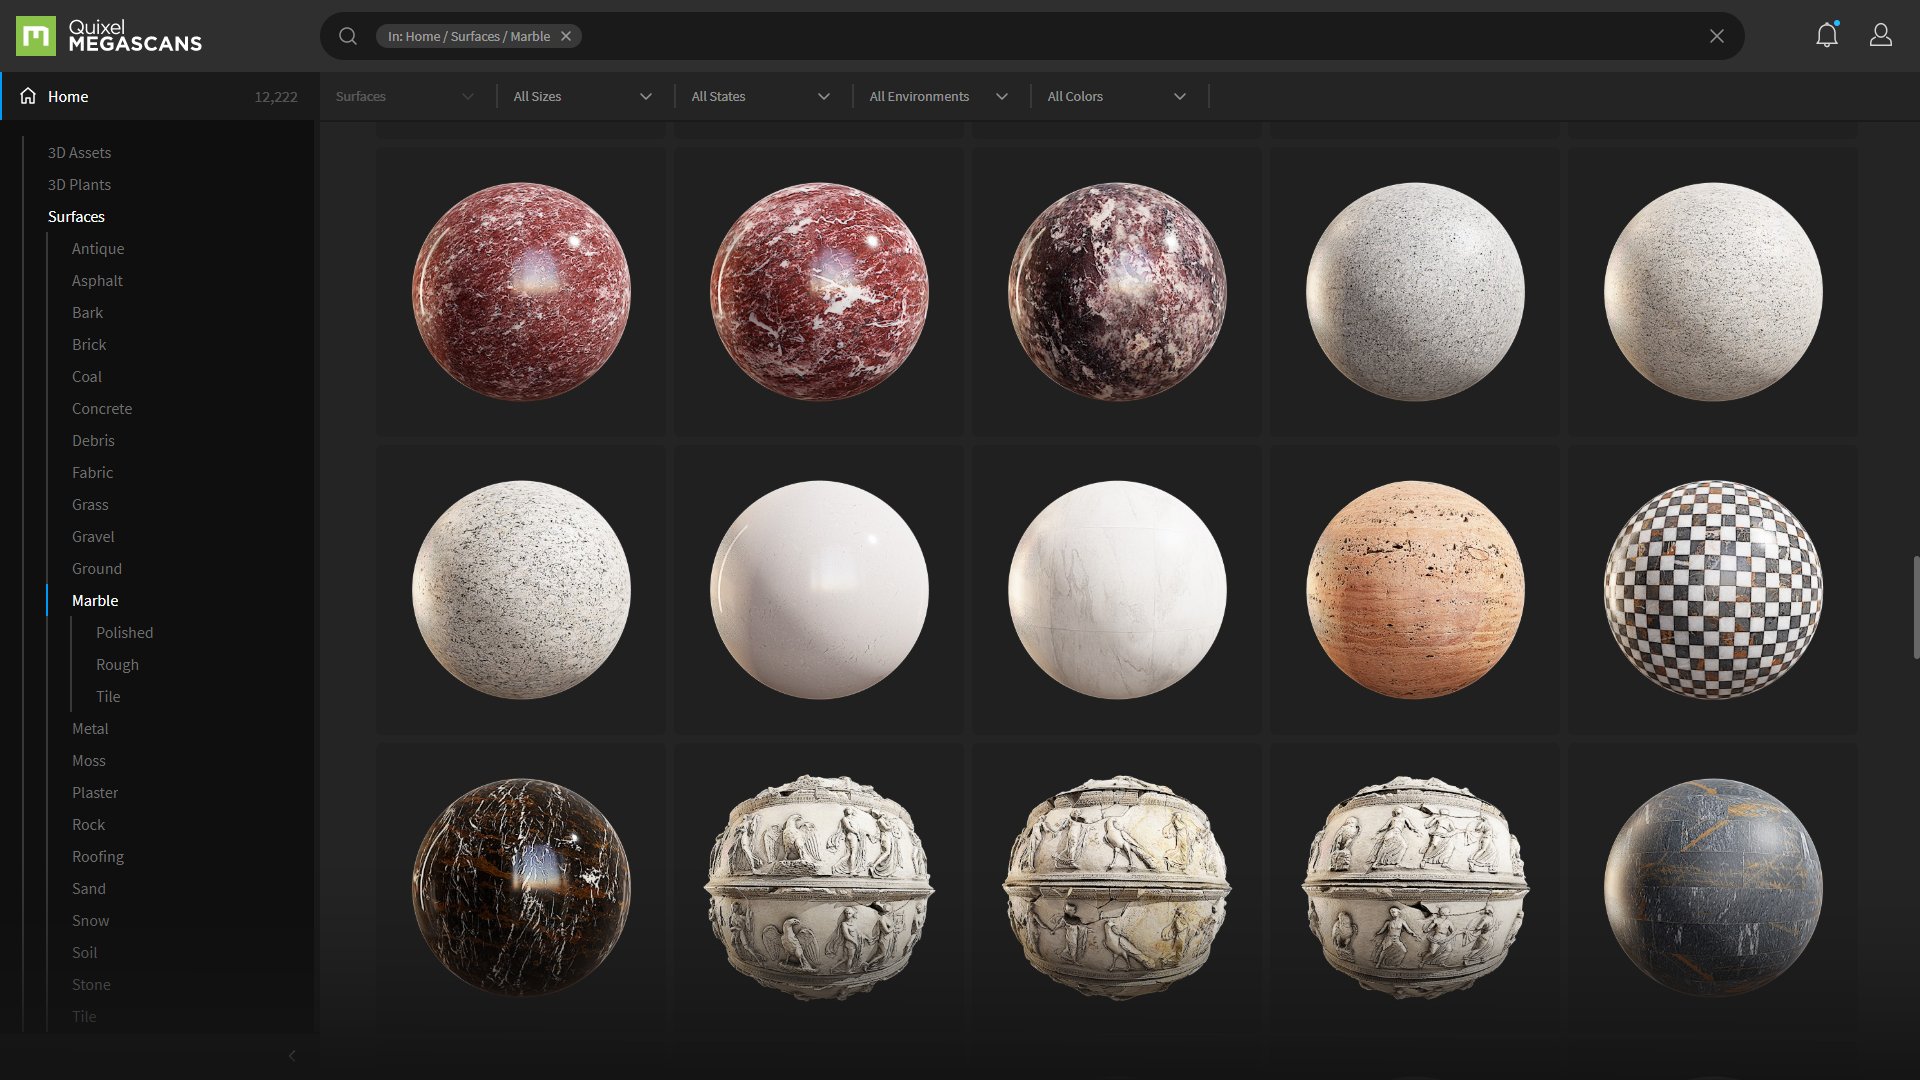1920x1080 pixels.
Task: Select the checkered marble tile thumbnail
Action: [1712, 590]
